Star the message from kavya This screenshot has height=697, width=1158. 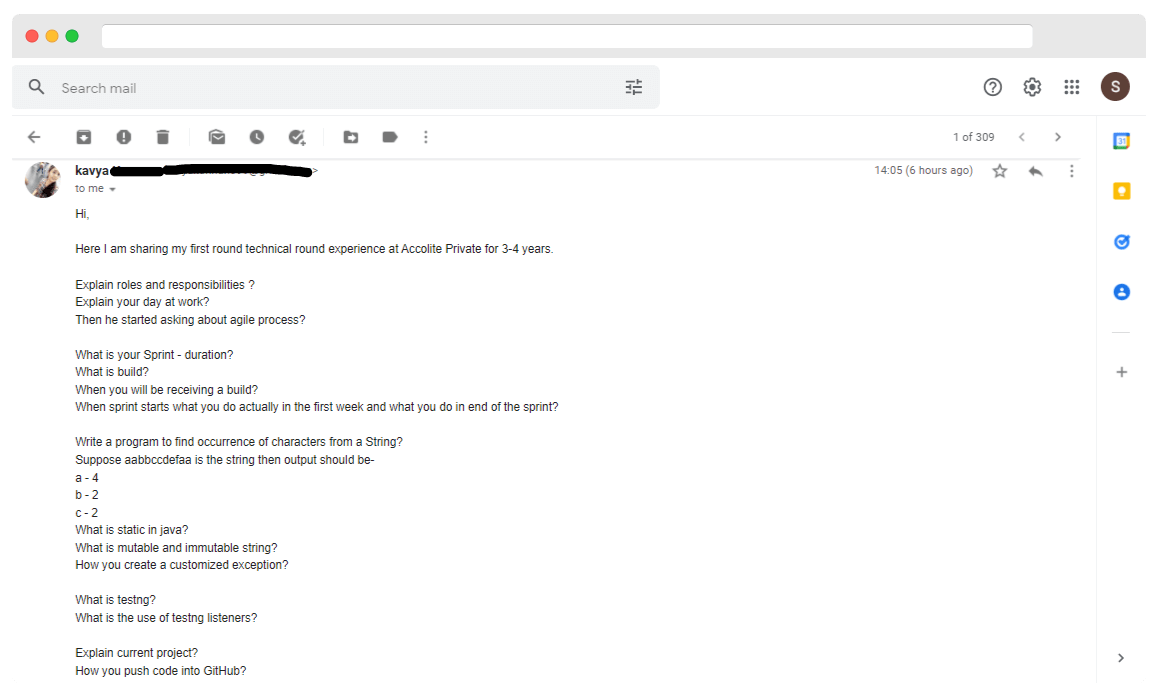pyautogui.click(x=1000, y=171)
